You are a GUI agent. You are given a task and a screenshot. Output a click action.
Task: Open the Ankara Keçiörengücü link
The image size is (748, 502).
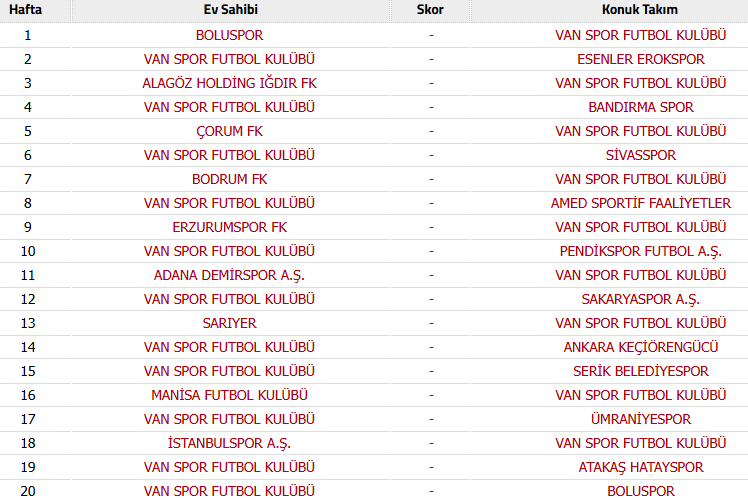[x=640, y=347]
